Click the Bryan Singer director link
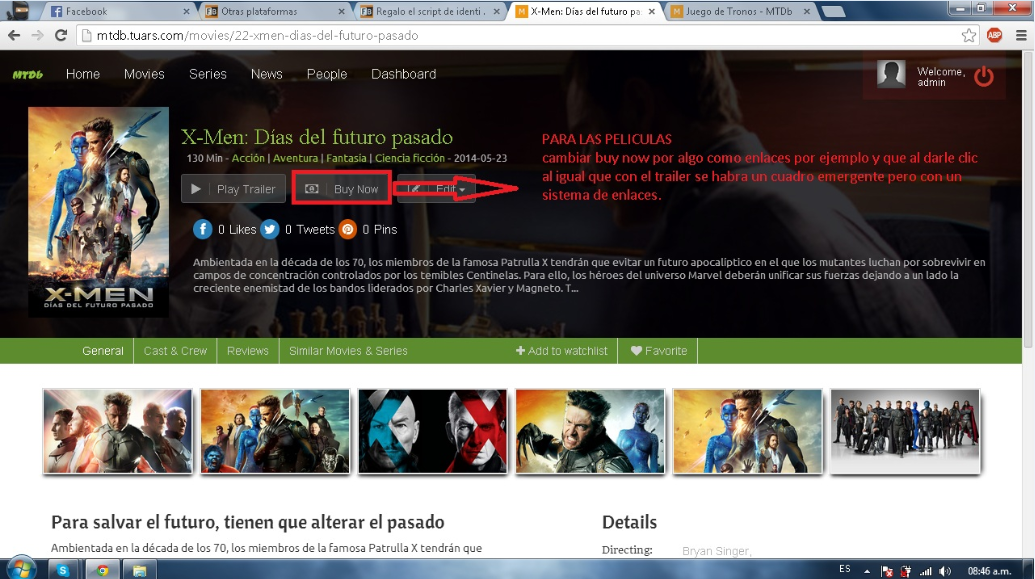 pos(716,551)
